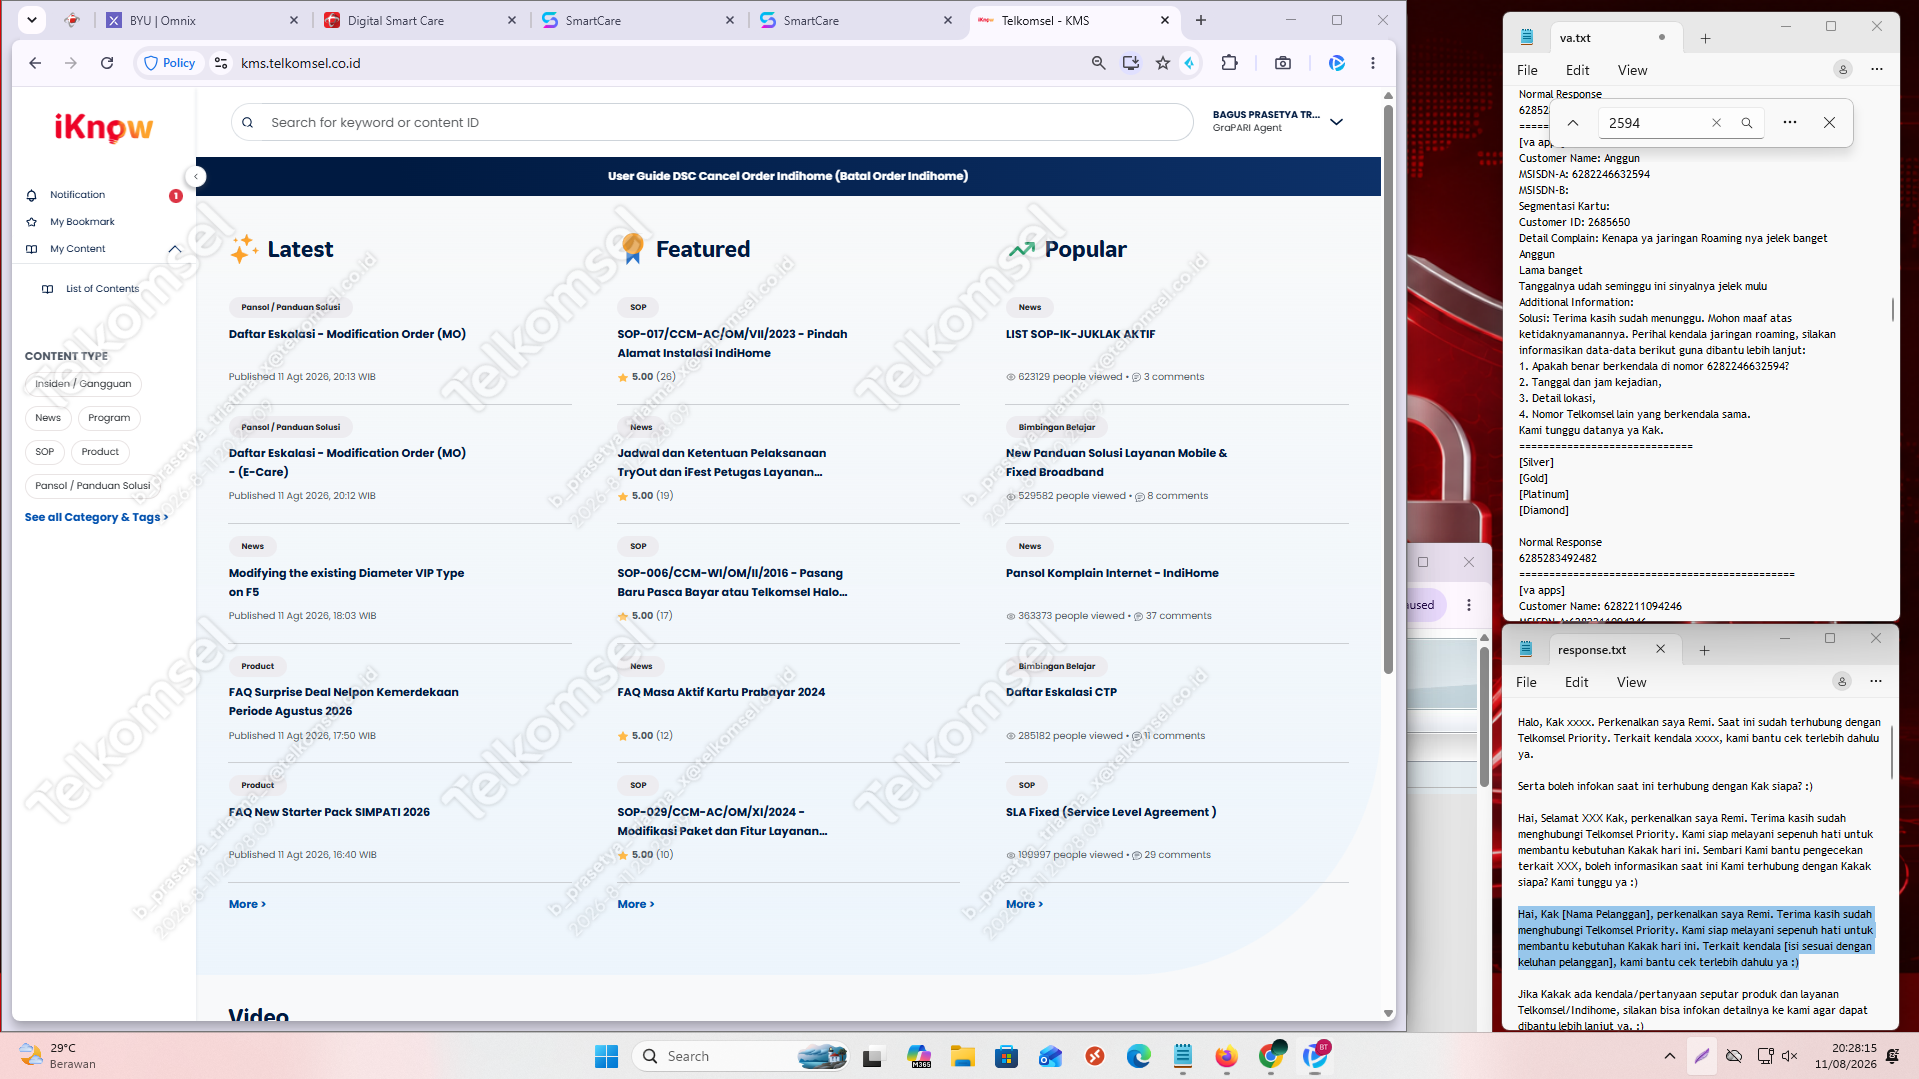
Task: Click the Policy shield chip
Action: point(170,63)
